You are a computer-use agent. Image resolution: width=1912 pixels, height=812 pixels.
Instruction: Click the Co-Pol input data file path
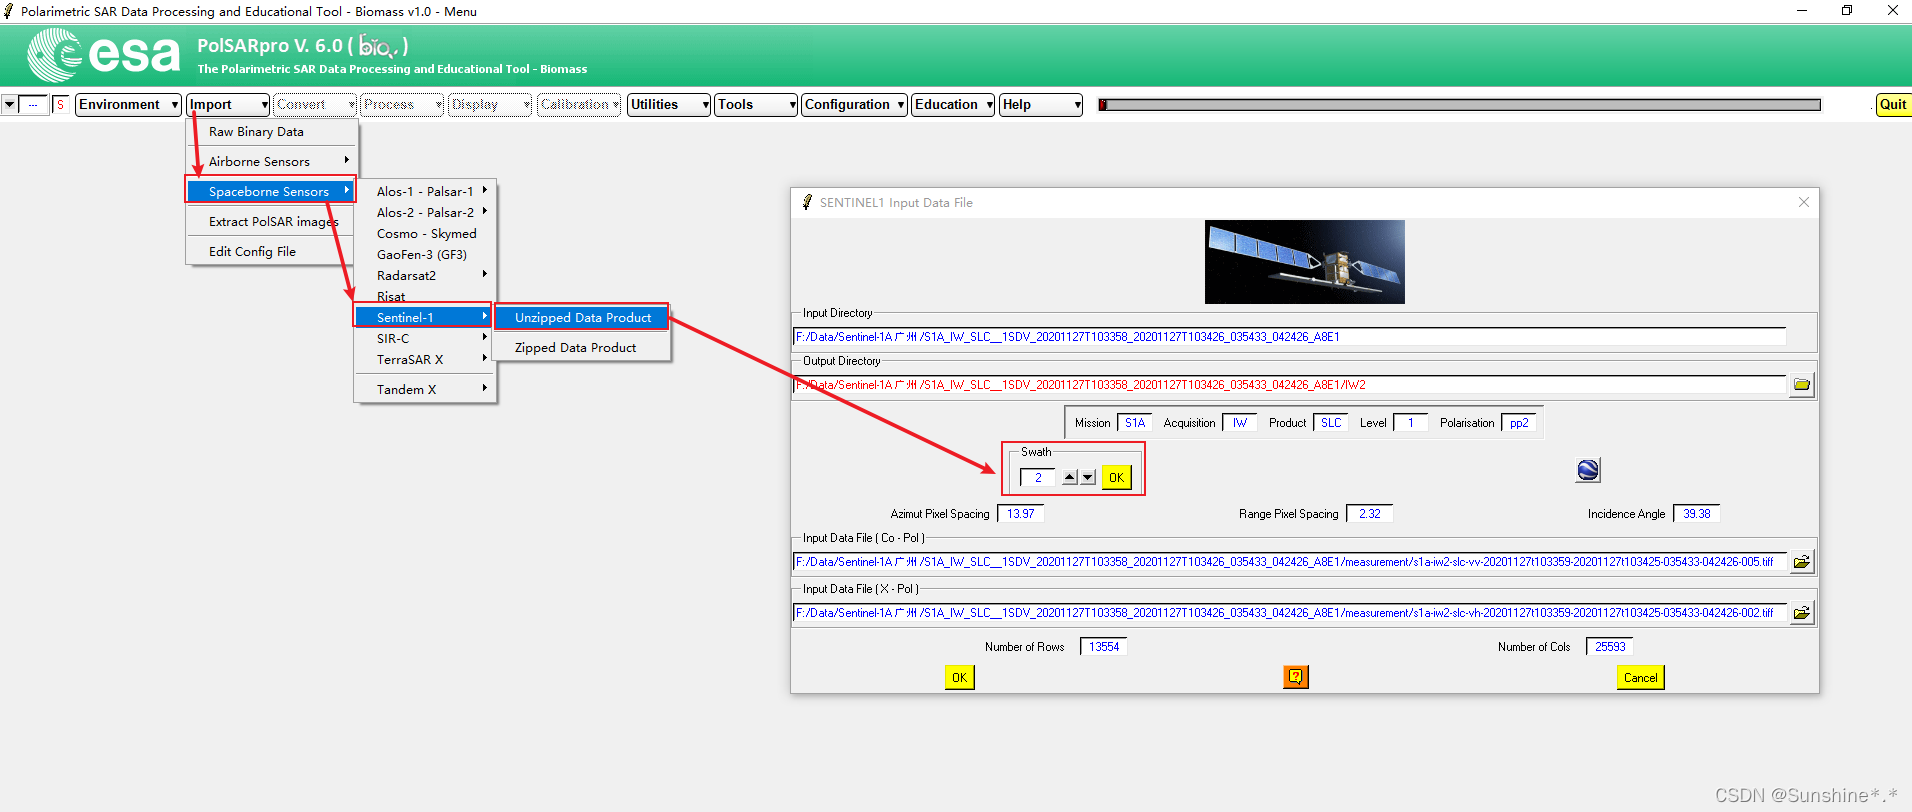click(x=1290, y=562)
